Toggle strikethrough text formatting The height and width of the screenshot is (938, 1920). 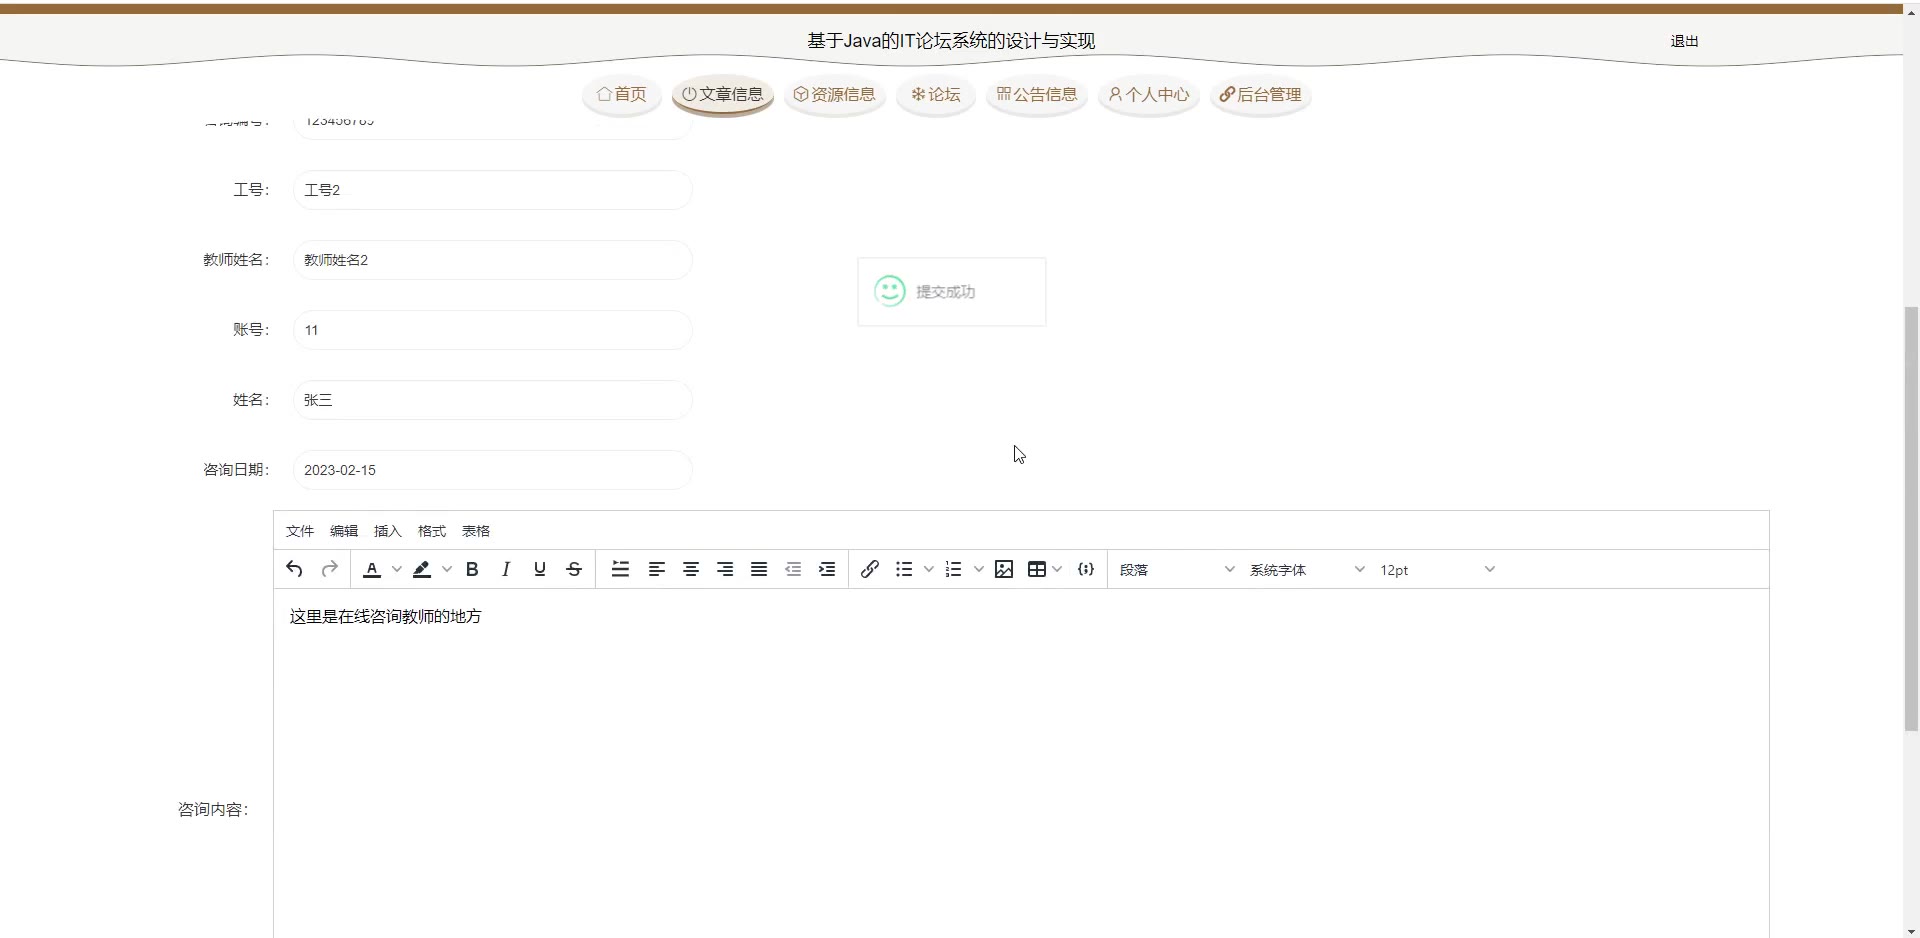click(x=574, y=569)
